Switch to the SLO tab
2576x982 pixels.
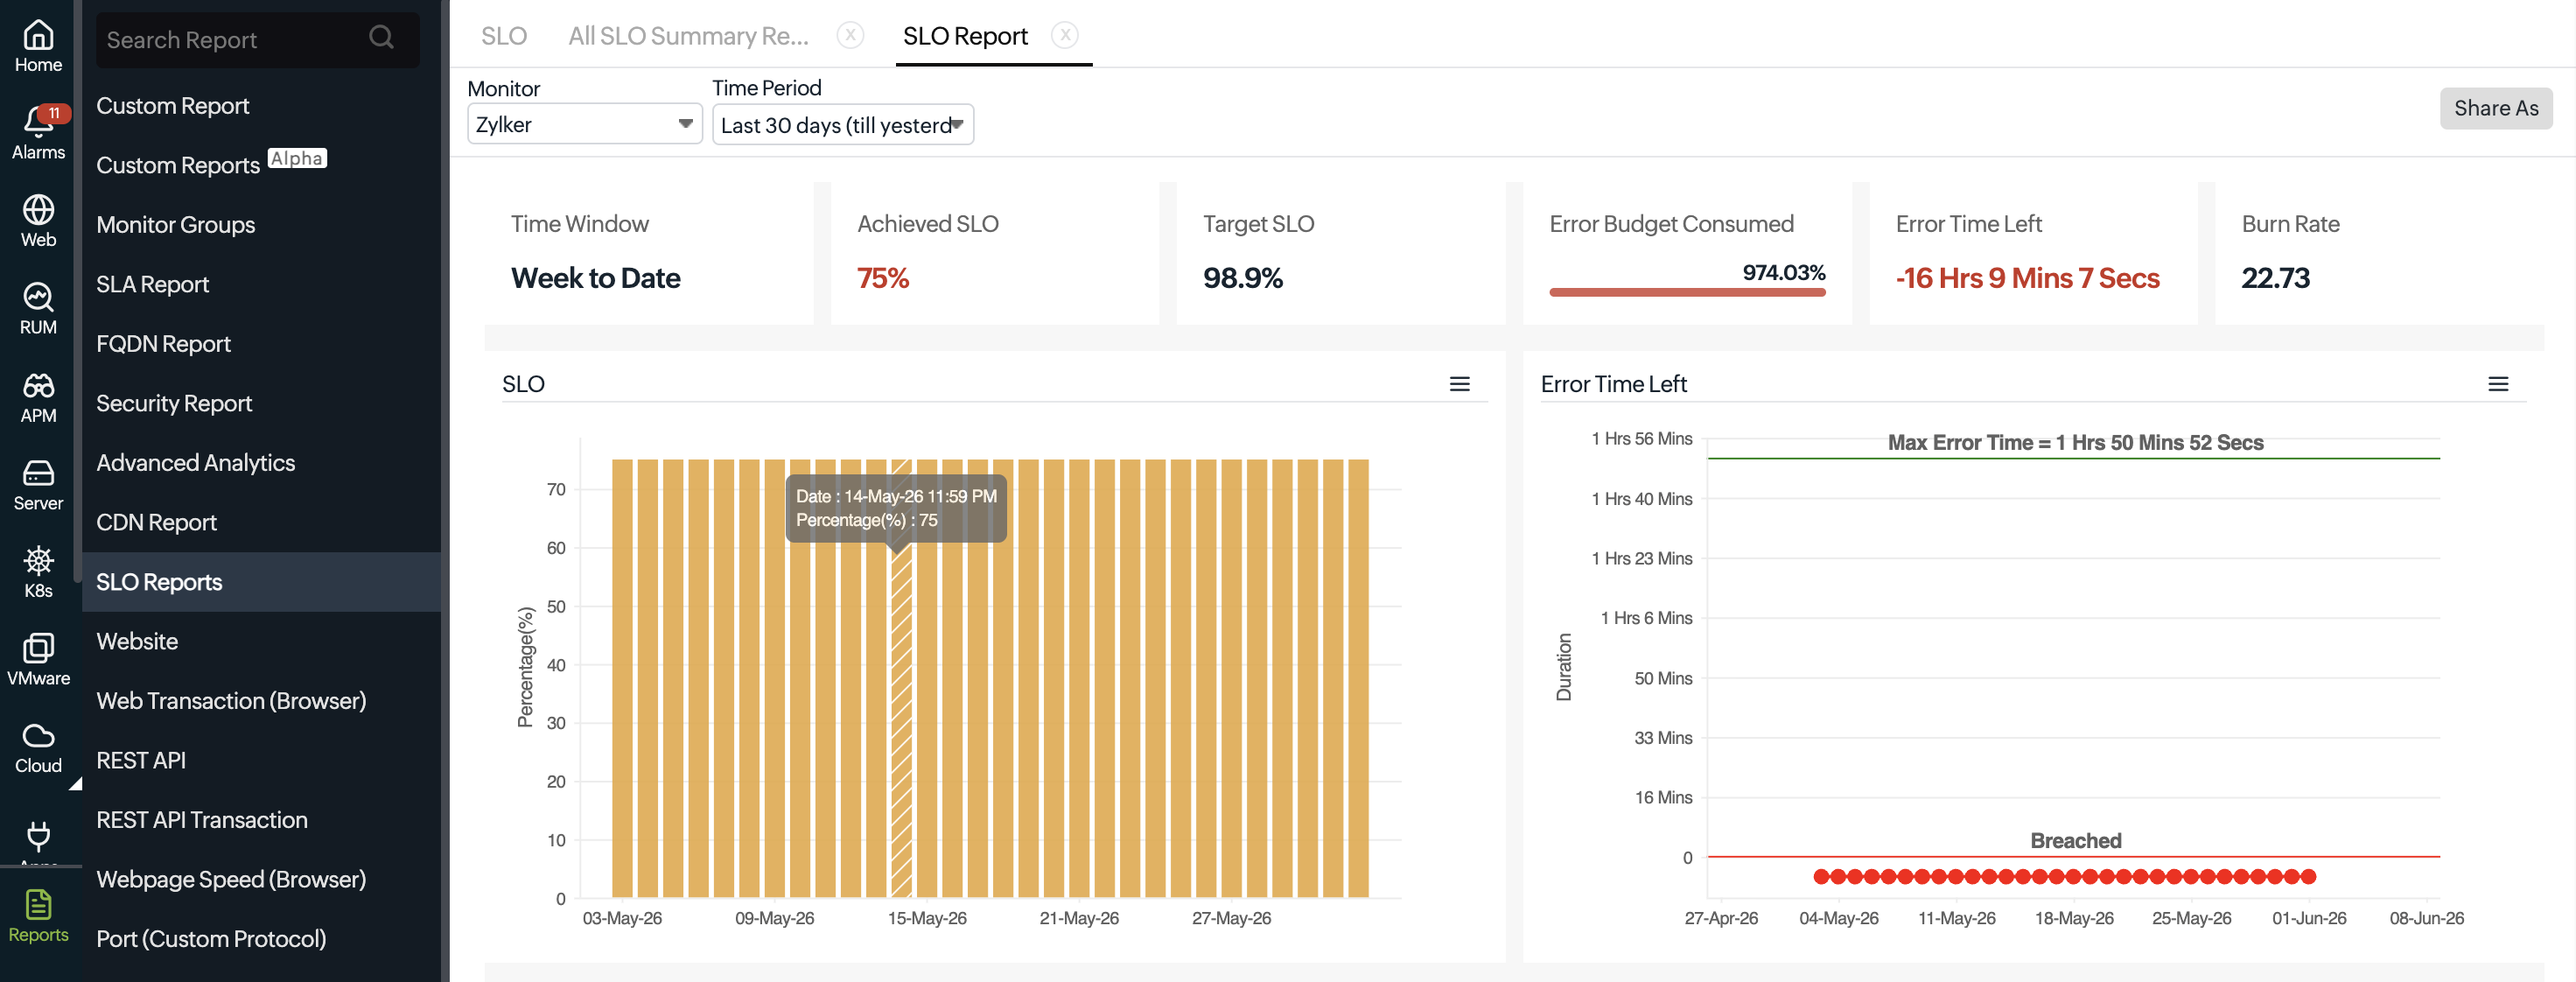[503, 36]
